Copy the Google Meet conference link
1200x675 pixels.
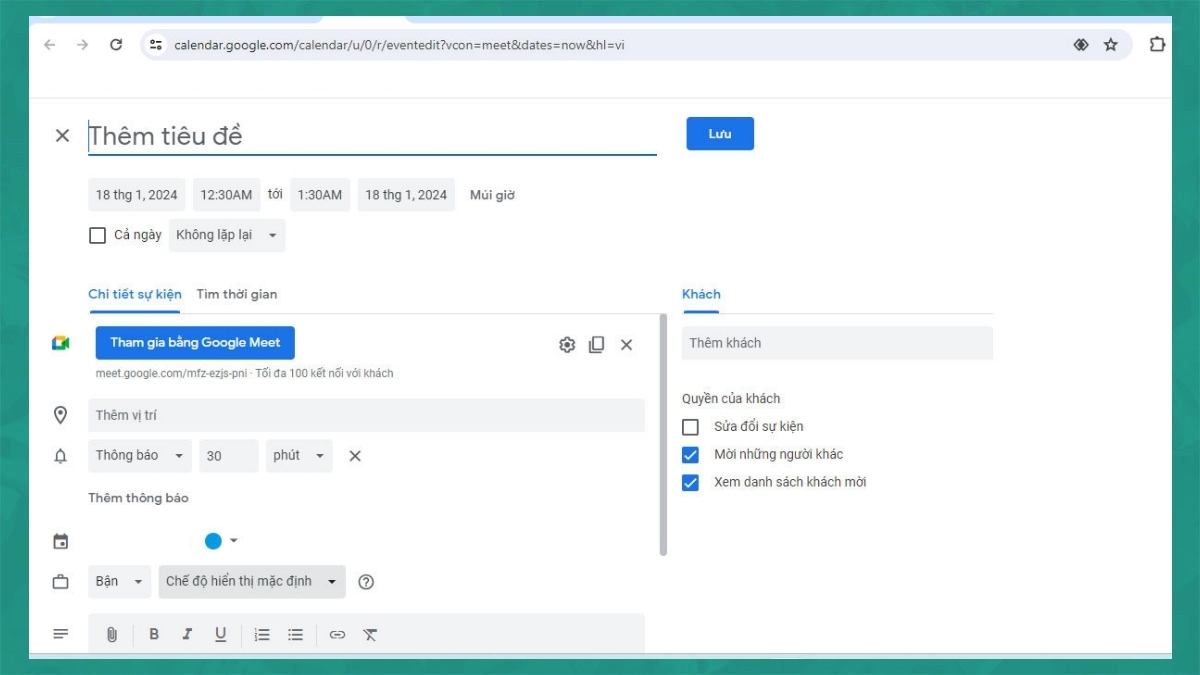[597, 344]
